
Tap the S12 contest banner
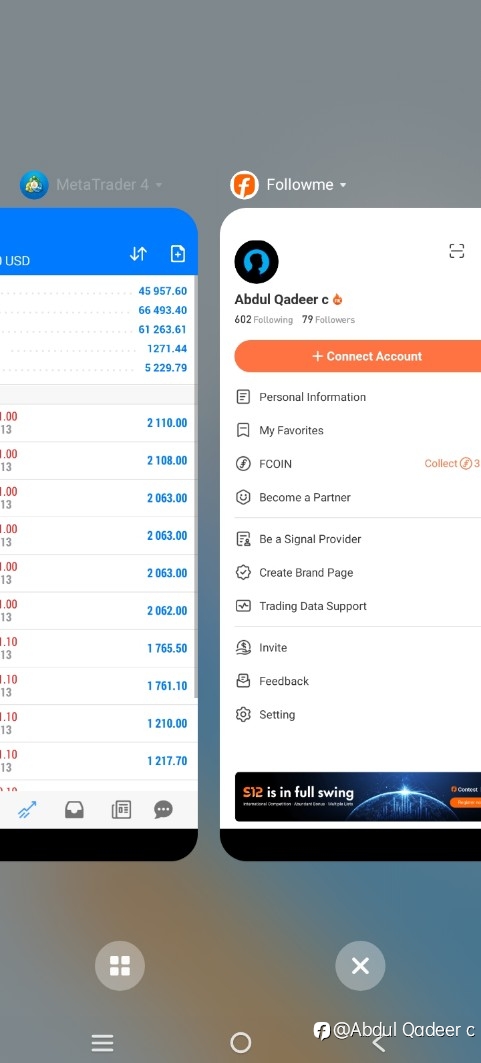(358, 797)
